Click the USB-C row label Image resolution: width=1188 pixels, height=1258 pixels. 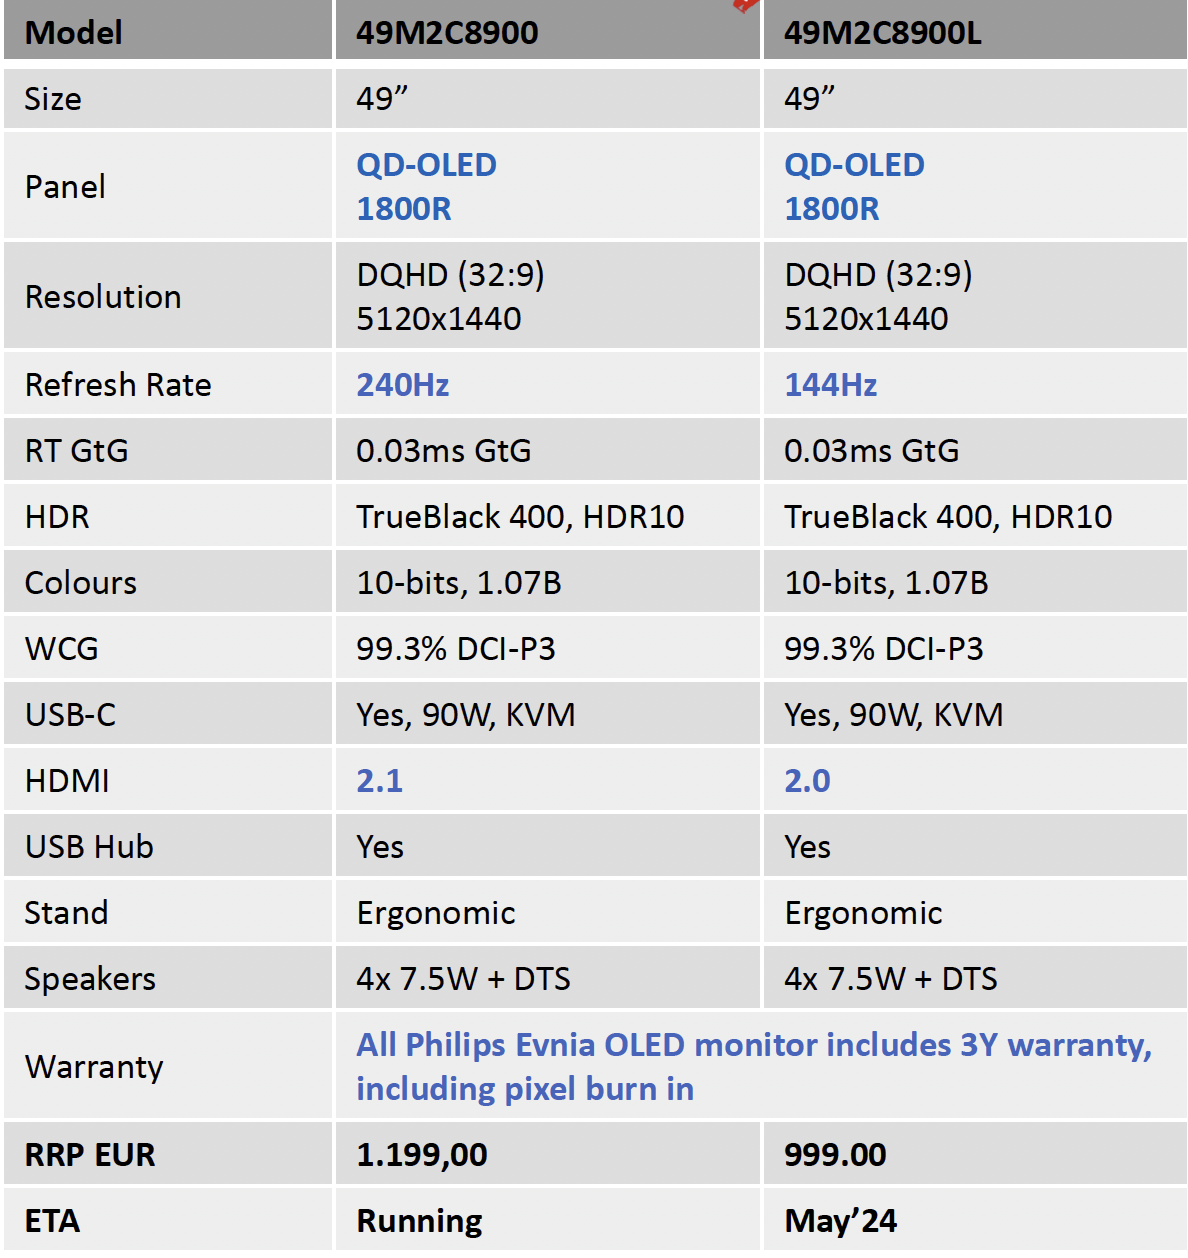[70, 715]
